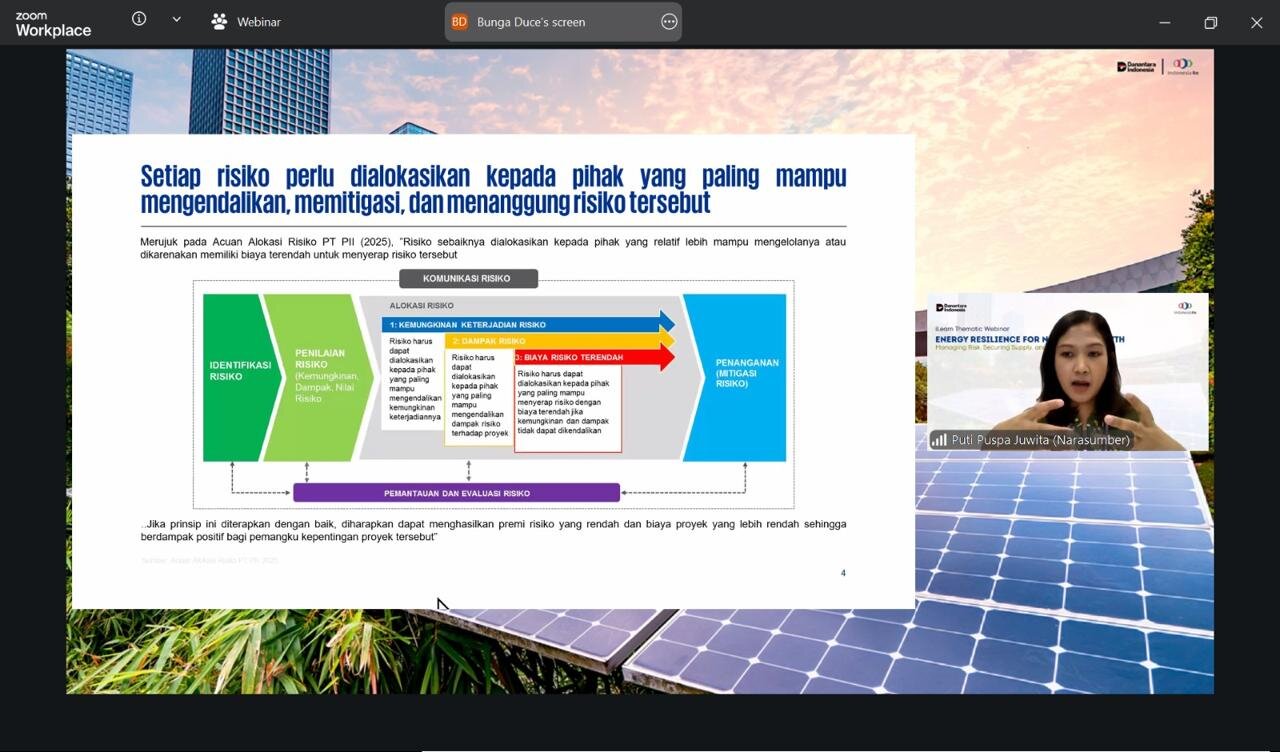
Task: Click the Webinar attendees icon
Action: tap(219, 21)
